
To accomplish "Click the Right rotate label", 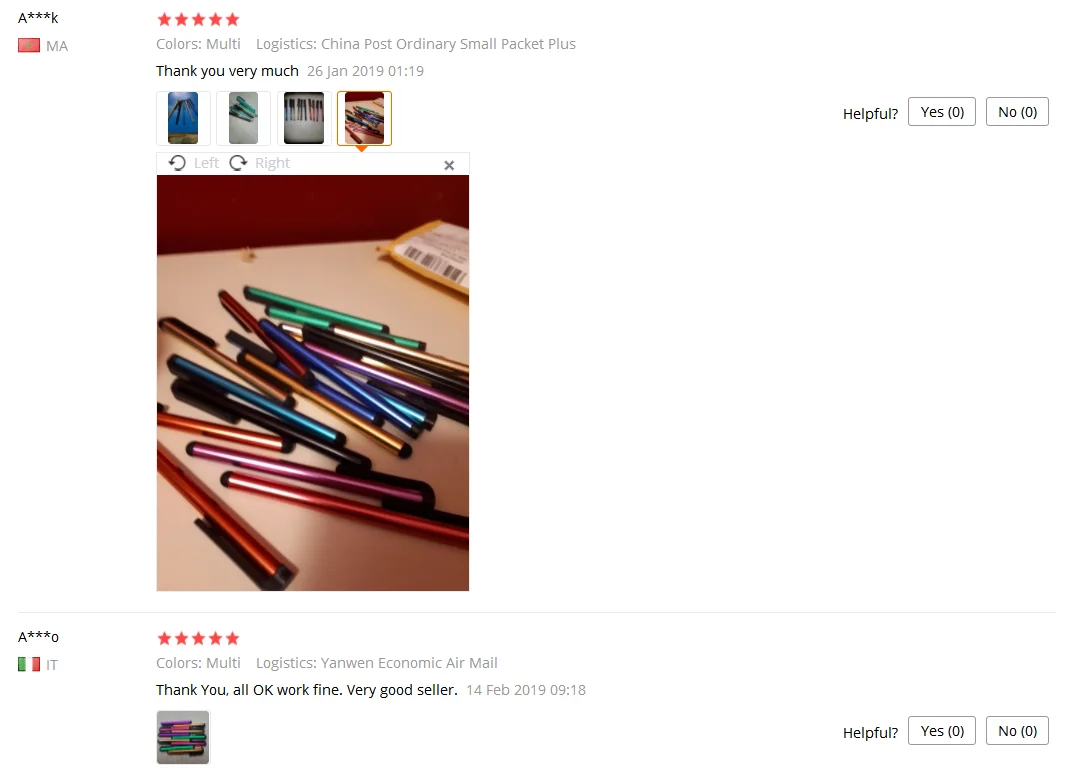I will pyautogui.click(x=272, y=163).
